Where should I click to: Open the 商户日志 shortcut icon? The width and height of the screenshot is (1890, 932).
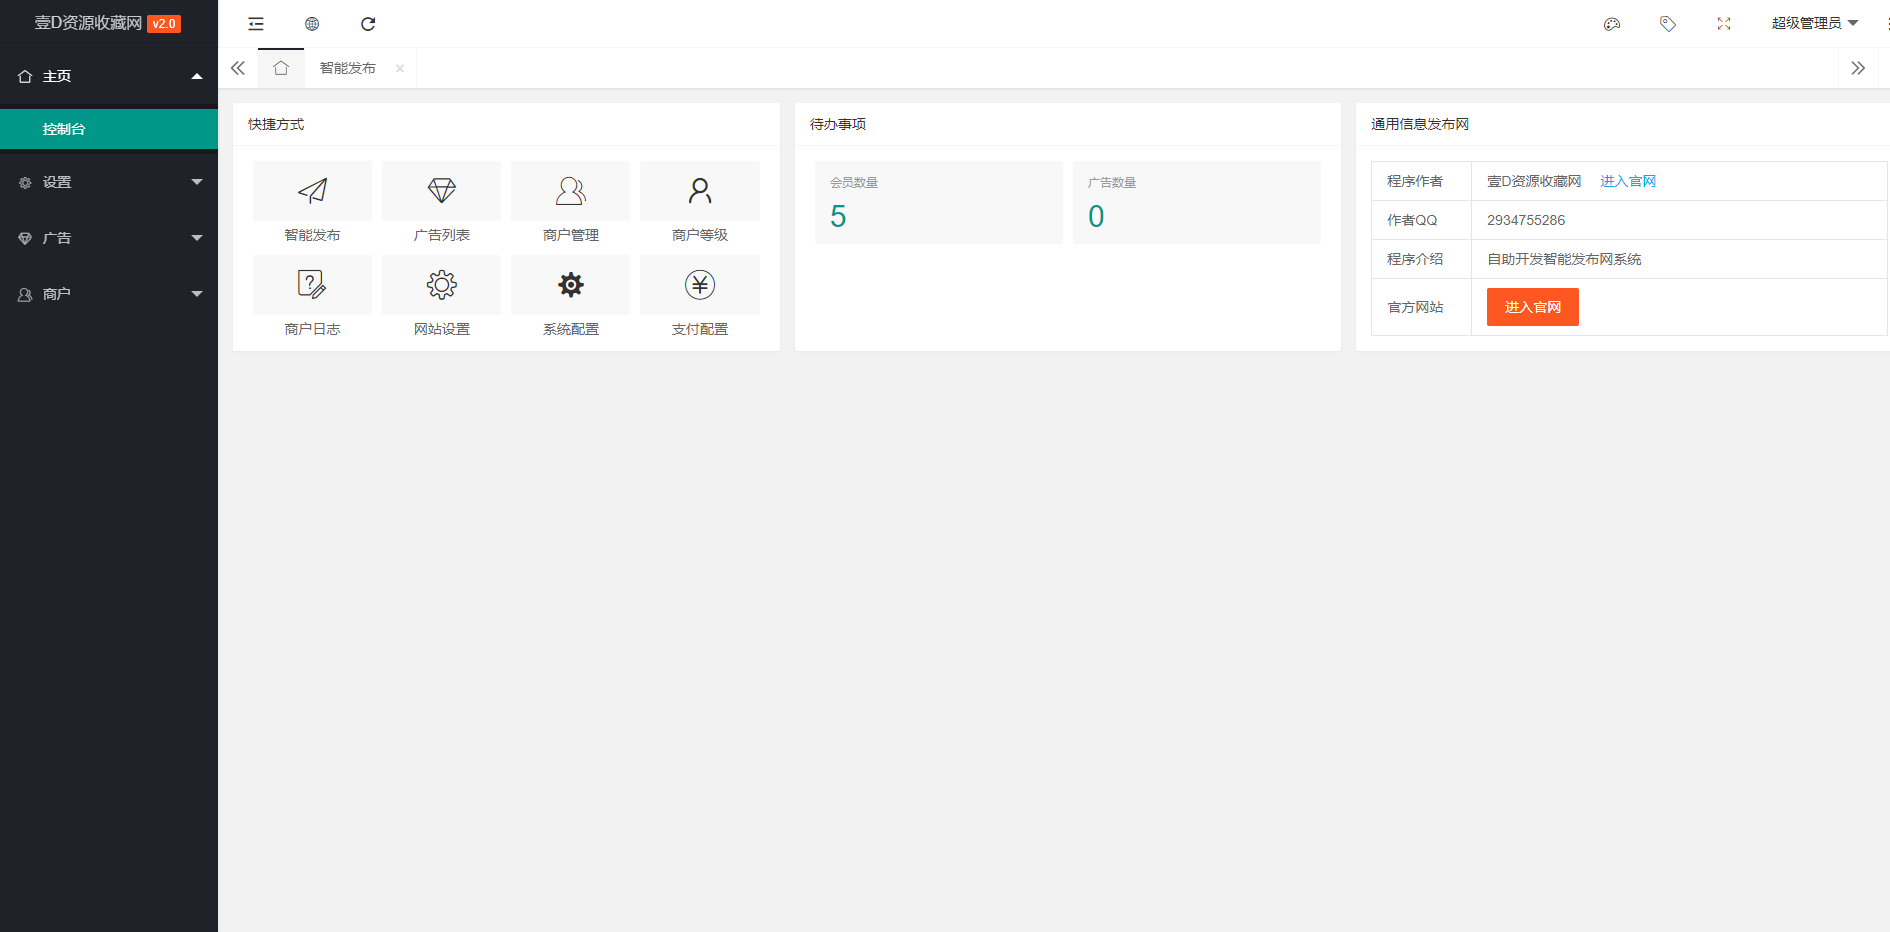[312, 285]
